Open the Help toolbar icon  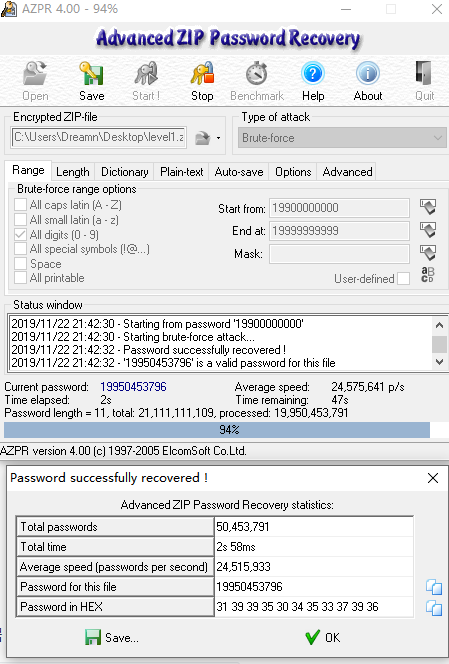click(313, 81)
